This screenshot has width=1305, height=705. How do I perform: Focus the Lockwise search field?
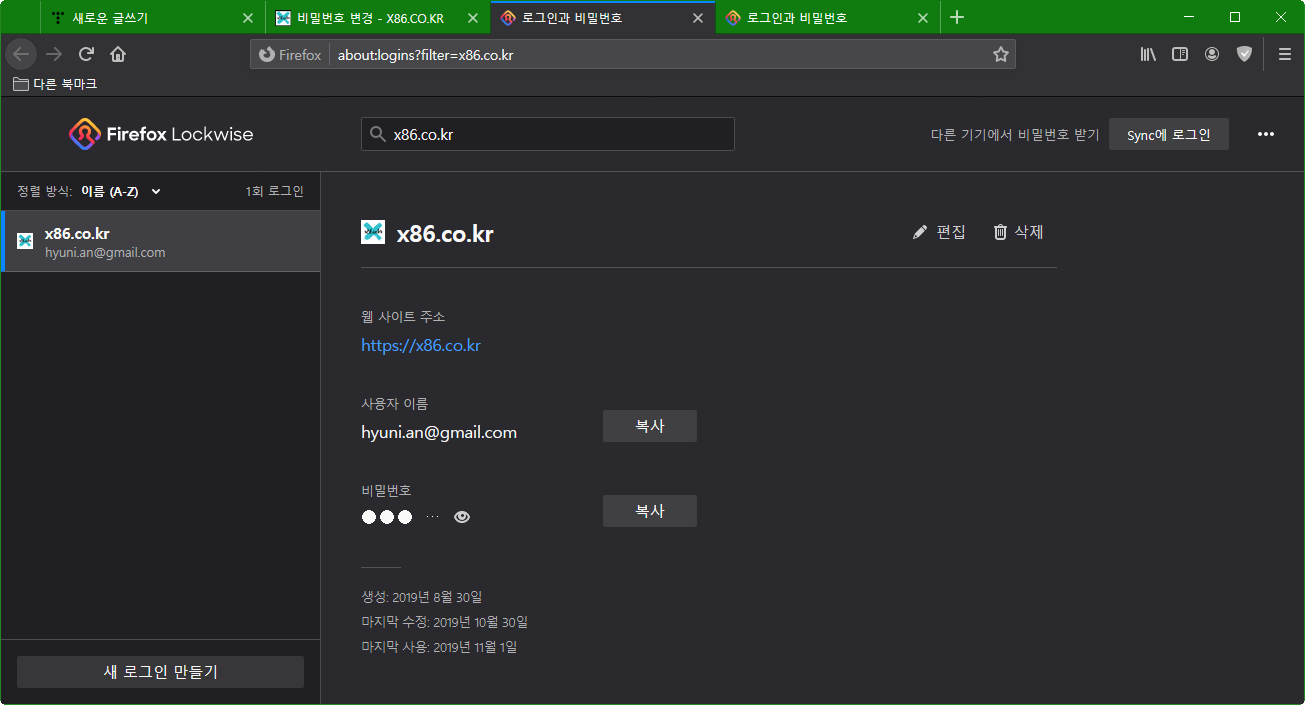pyautogui.click(x=548, y=134)
